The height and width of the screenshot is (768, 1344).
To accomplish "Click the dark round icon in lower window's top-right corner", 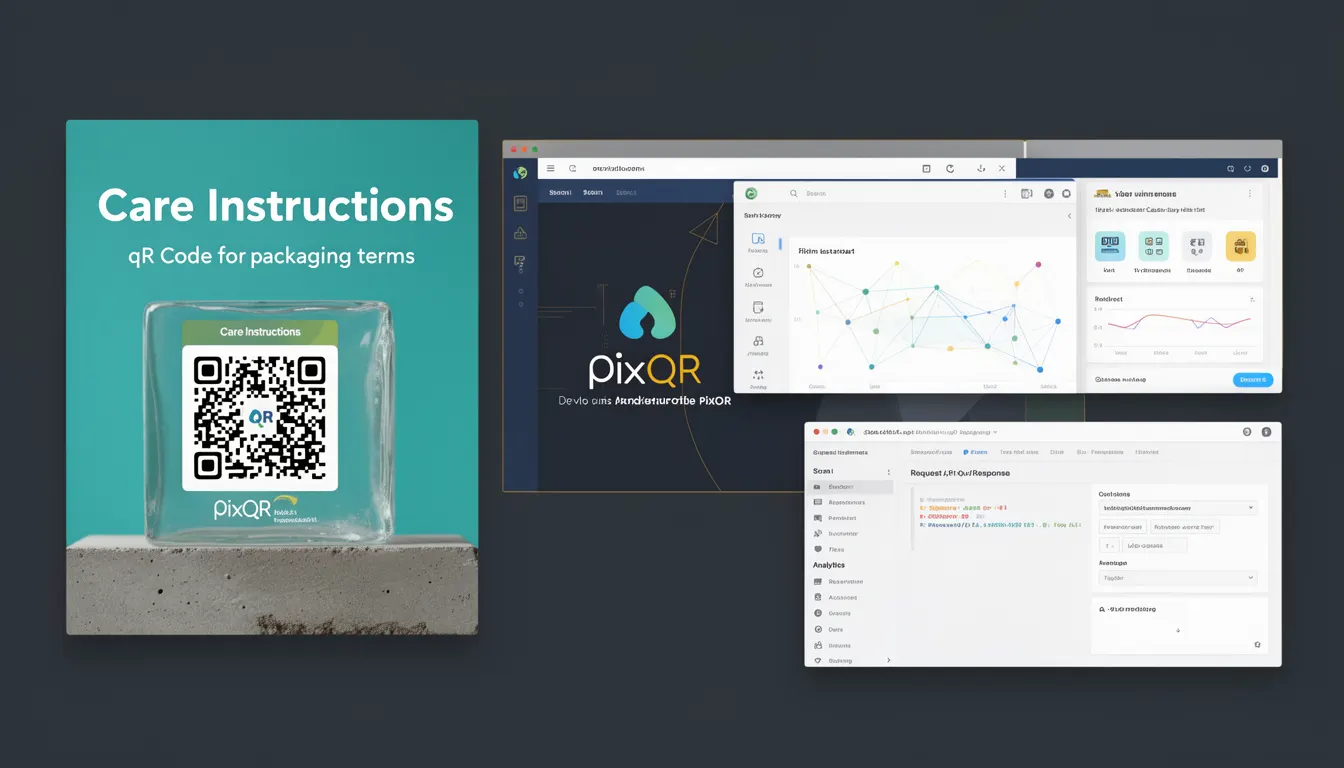I will click(x=1266, y=432).
